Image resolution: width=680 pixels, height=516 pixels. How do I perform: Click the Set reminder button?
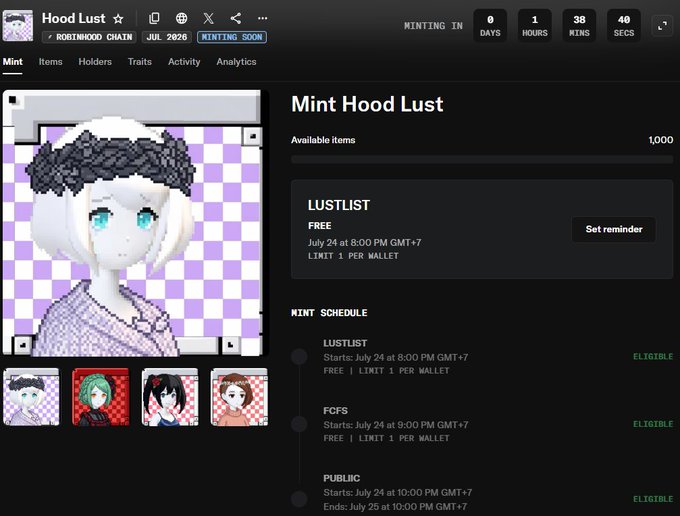[614, 229]
